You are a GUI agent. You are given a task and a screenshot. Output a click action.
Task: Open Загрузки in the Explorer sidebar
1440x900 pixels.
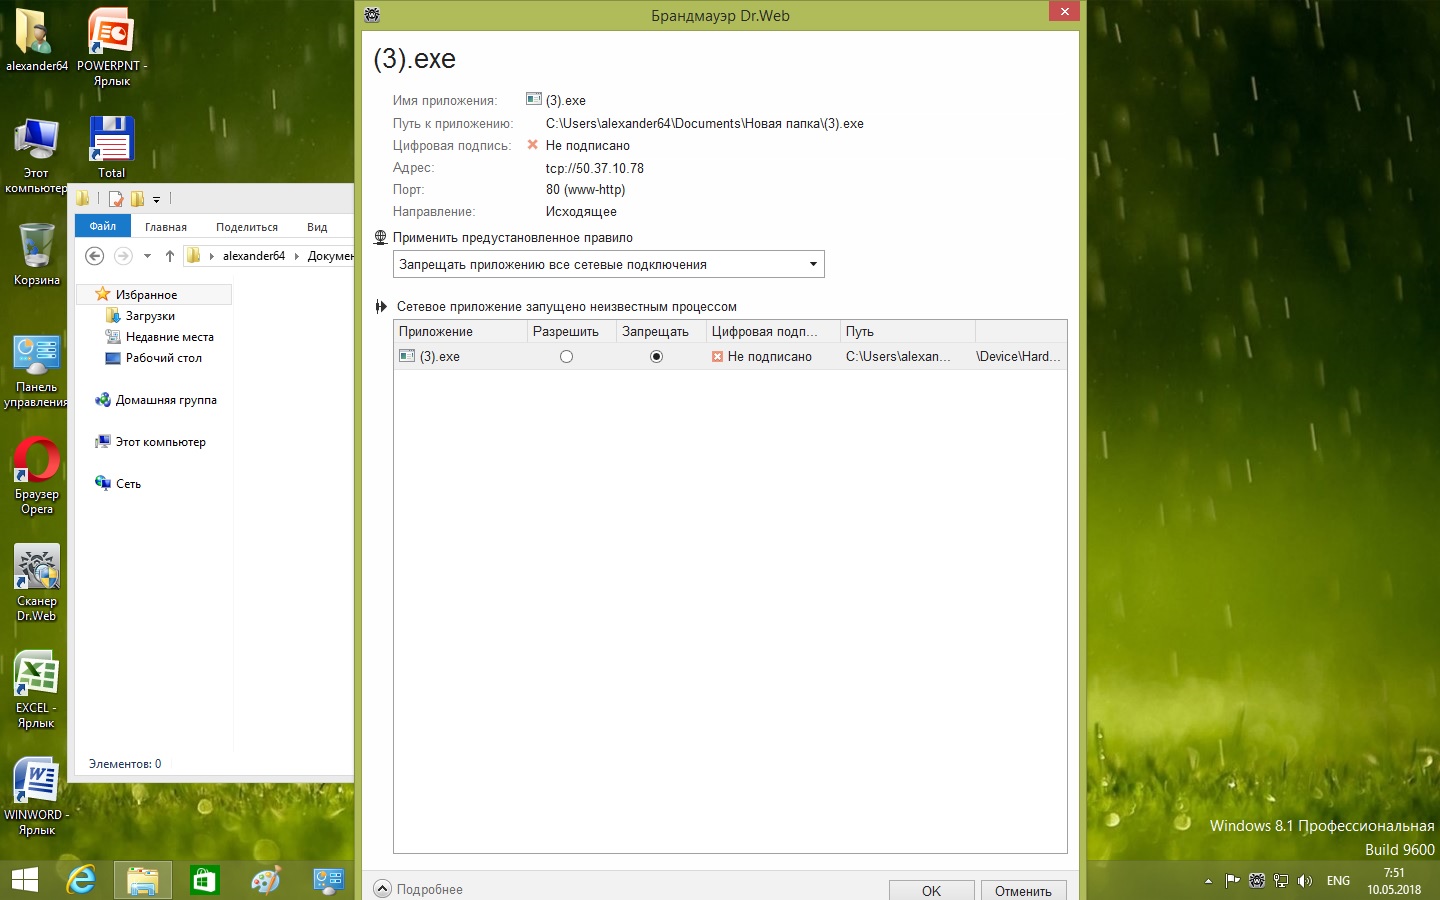point(150,316)
